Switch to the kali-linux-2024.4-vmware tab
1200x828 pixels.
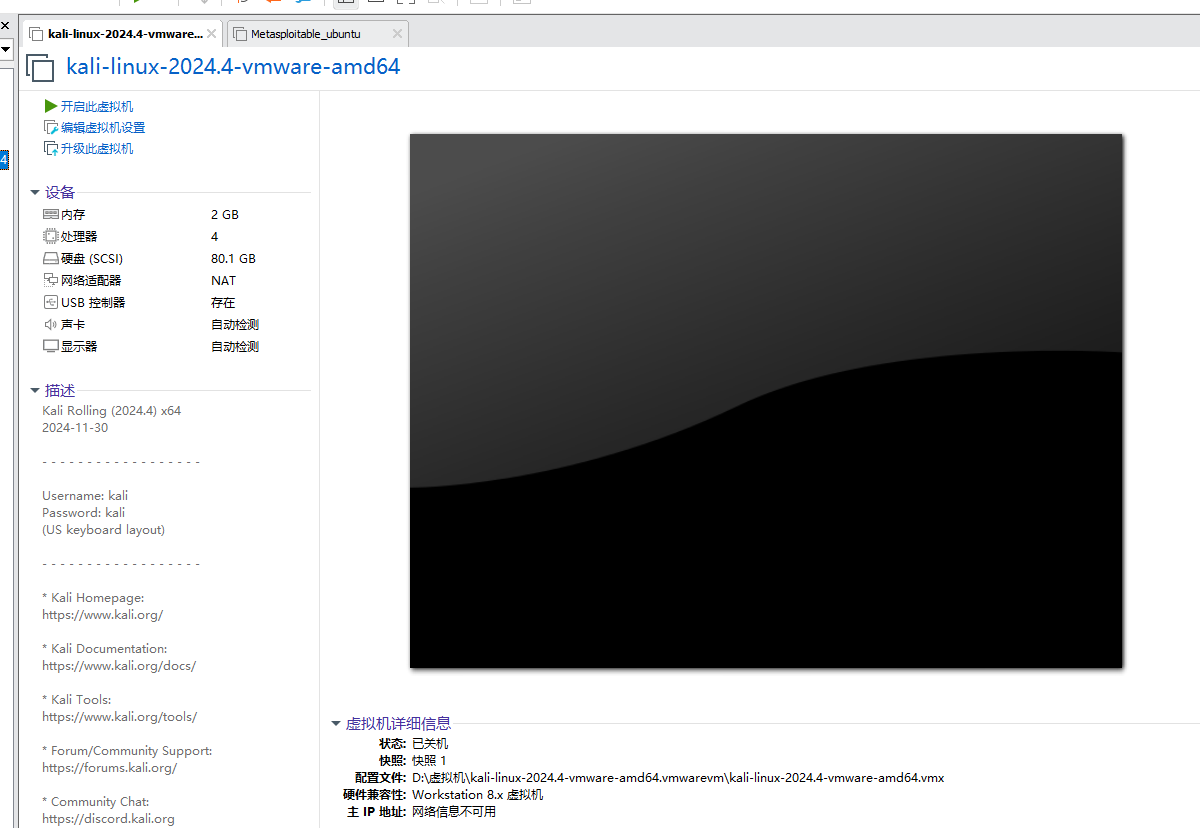122,34
